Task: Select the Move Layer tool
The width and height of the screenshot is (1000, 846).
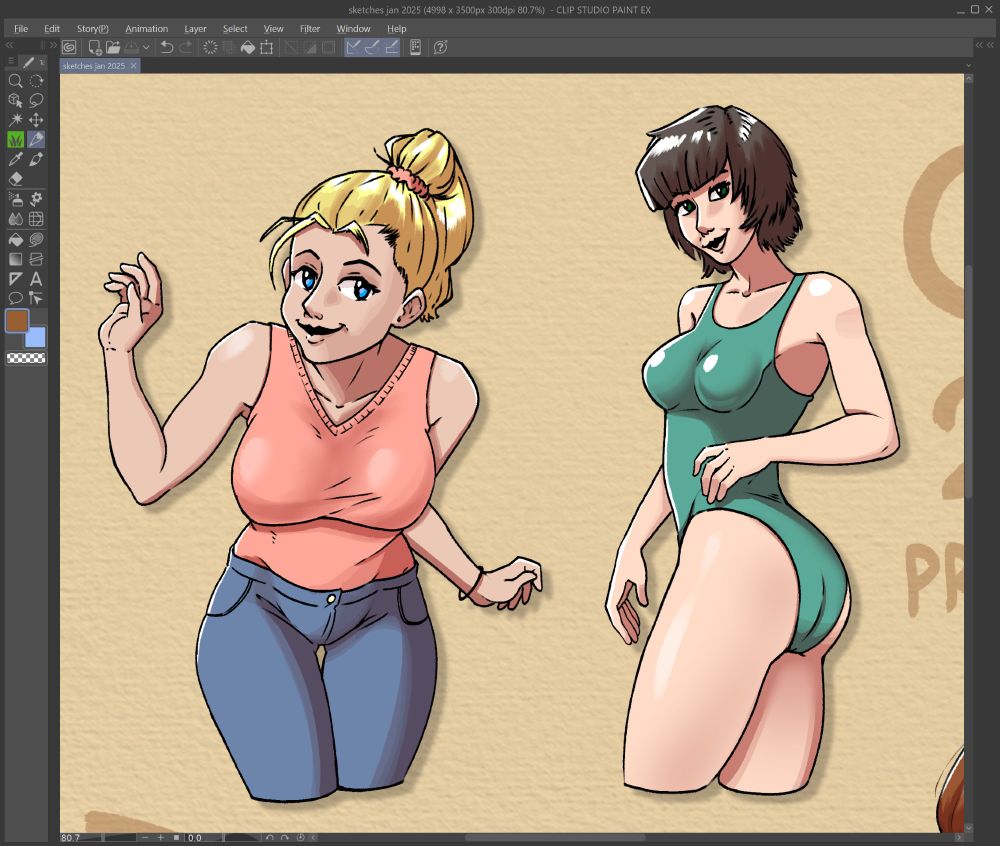Action: pyautogui.click(x=36, y=120)
